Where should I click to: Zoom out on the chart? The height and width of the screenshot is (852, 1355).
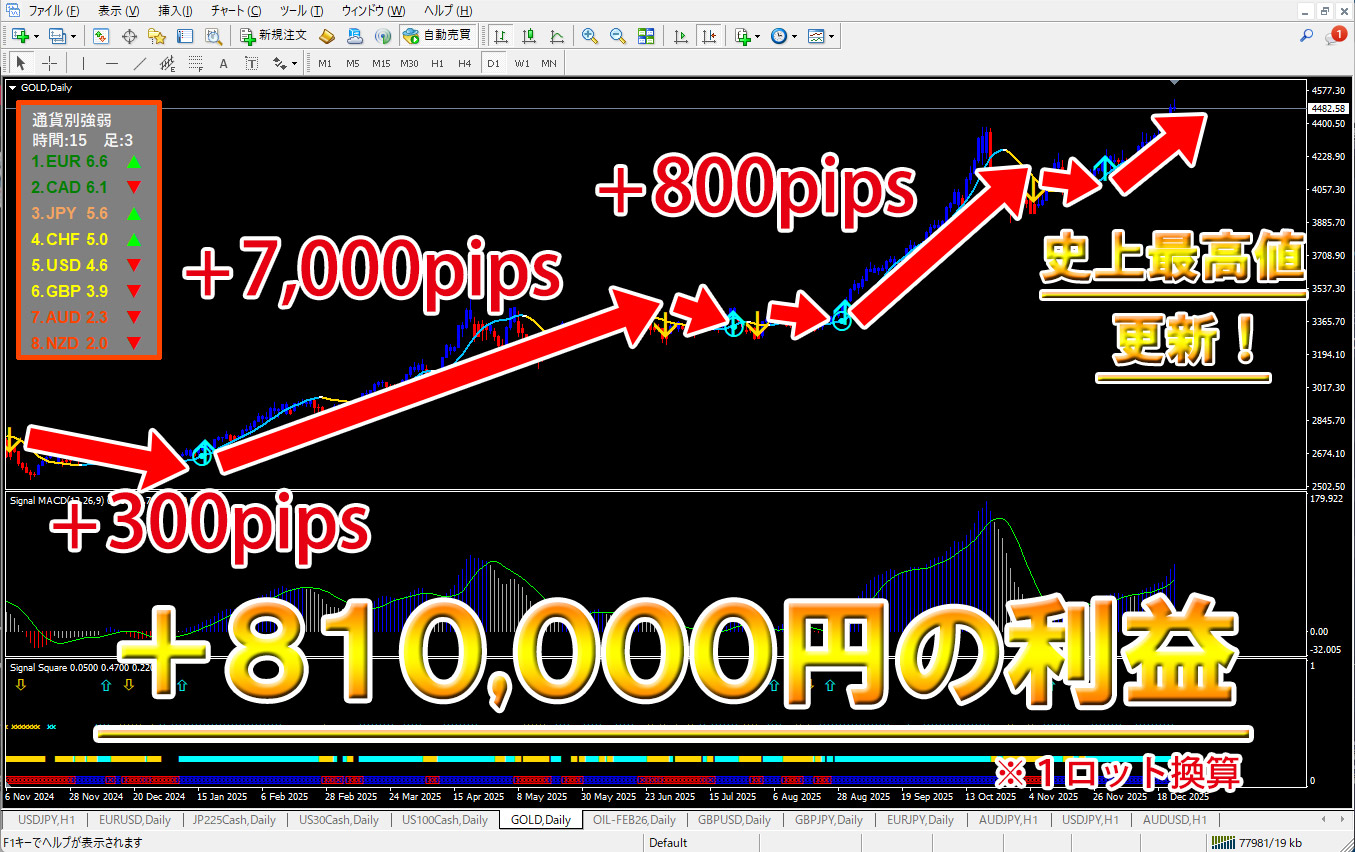[x=618, y=36]
